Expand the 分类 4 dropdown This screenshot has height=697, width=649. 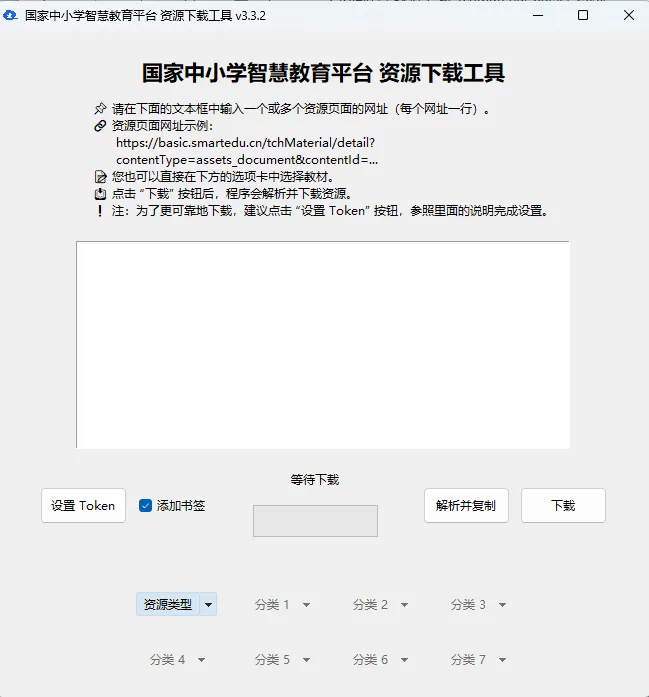click(x=177, y=660)
